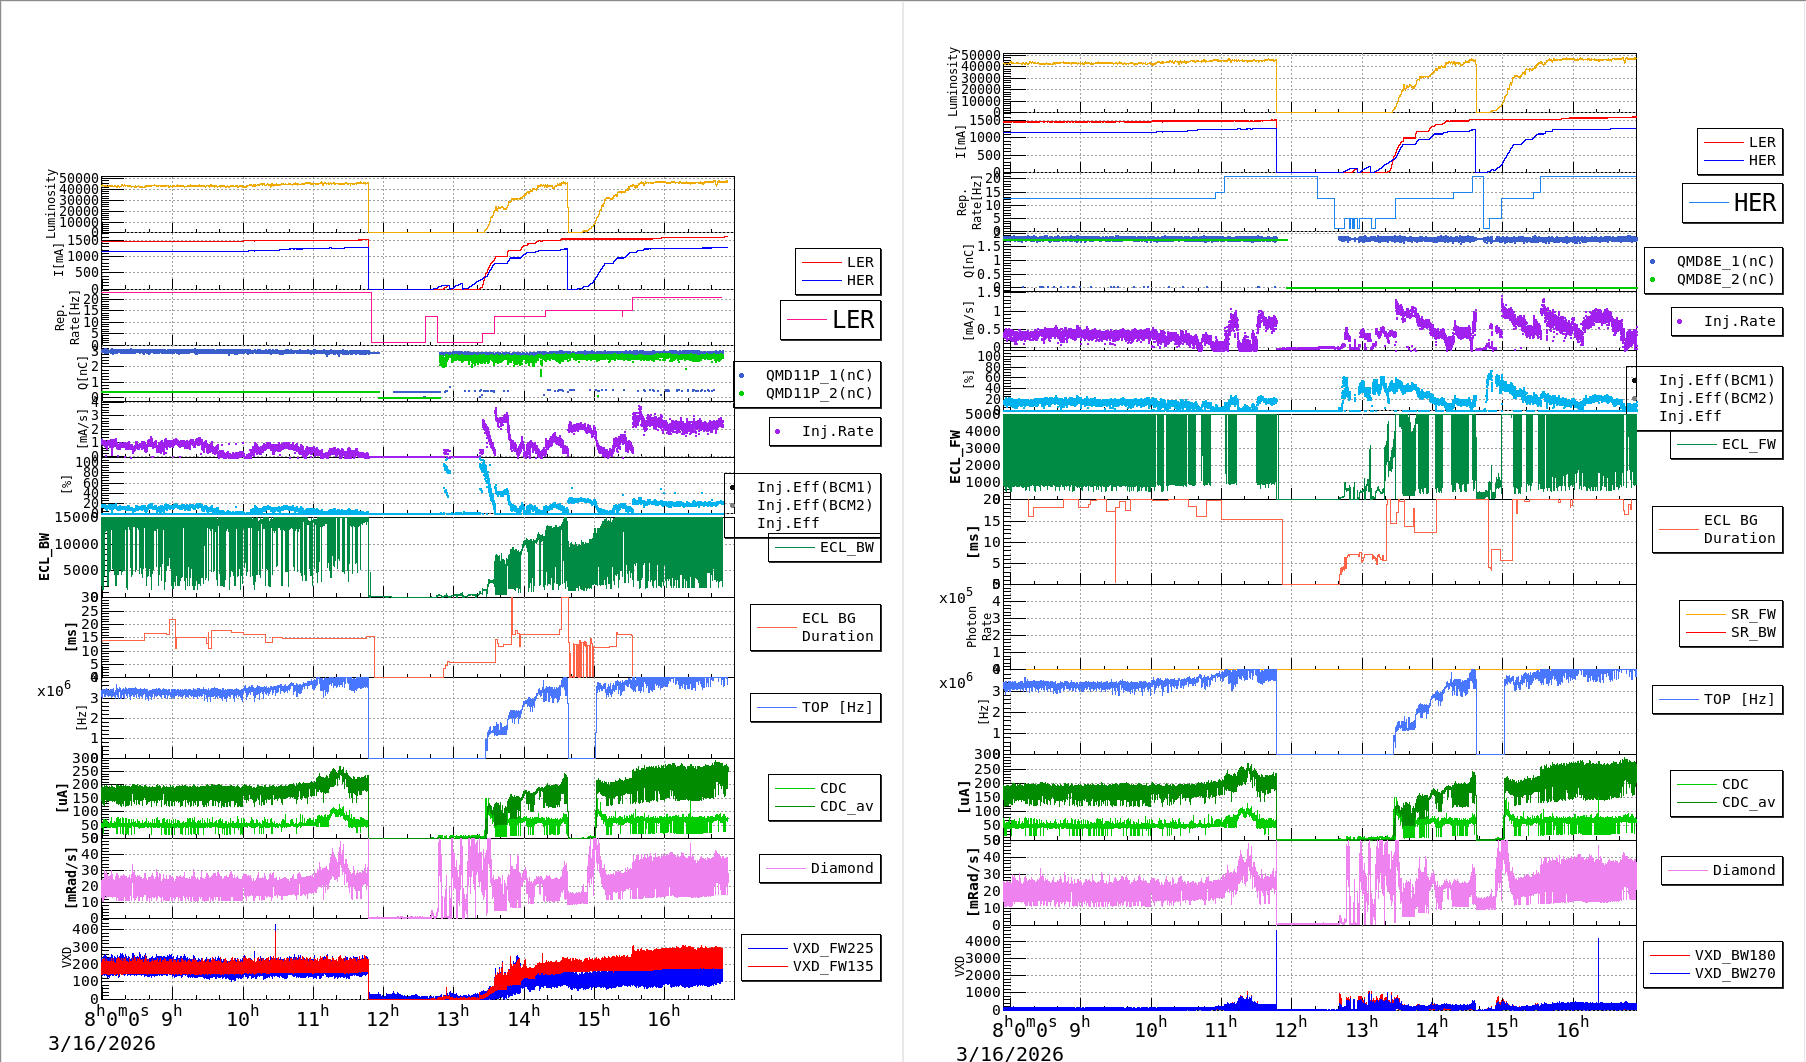
Task: Click the large HER legend label
Action: click(1754, 203)
